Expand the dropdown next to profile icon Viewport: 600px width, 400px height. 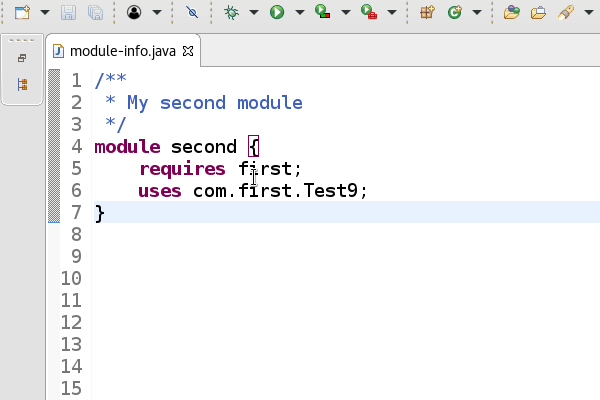tap(157, 13)
